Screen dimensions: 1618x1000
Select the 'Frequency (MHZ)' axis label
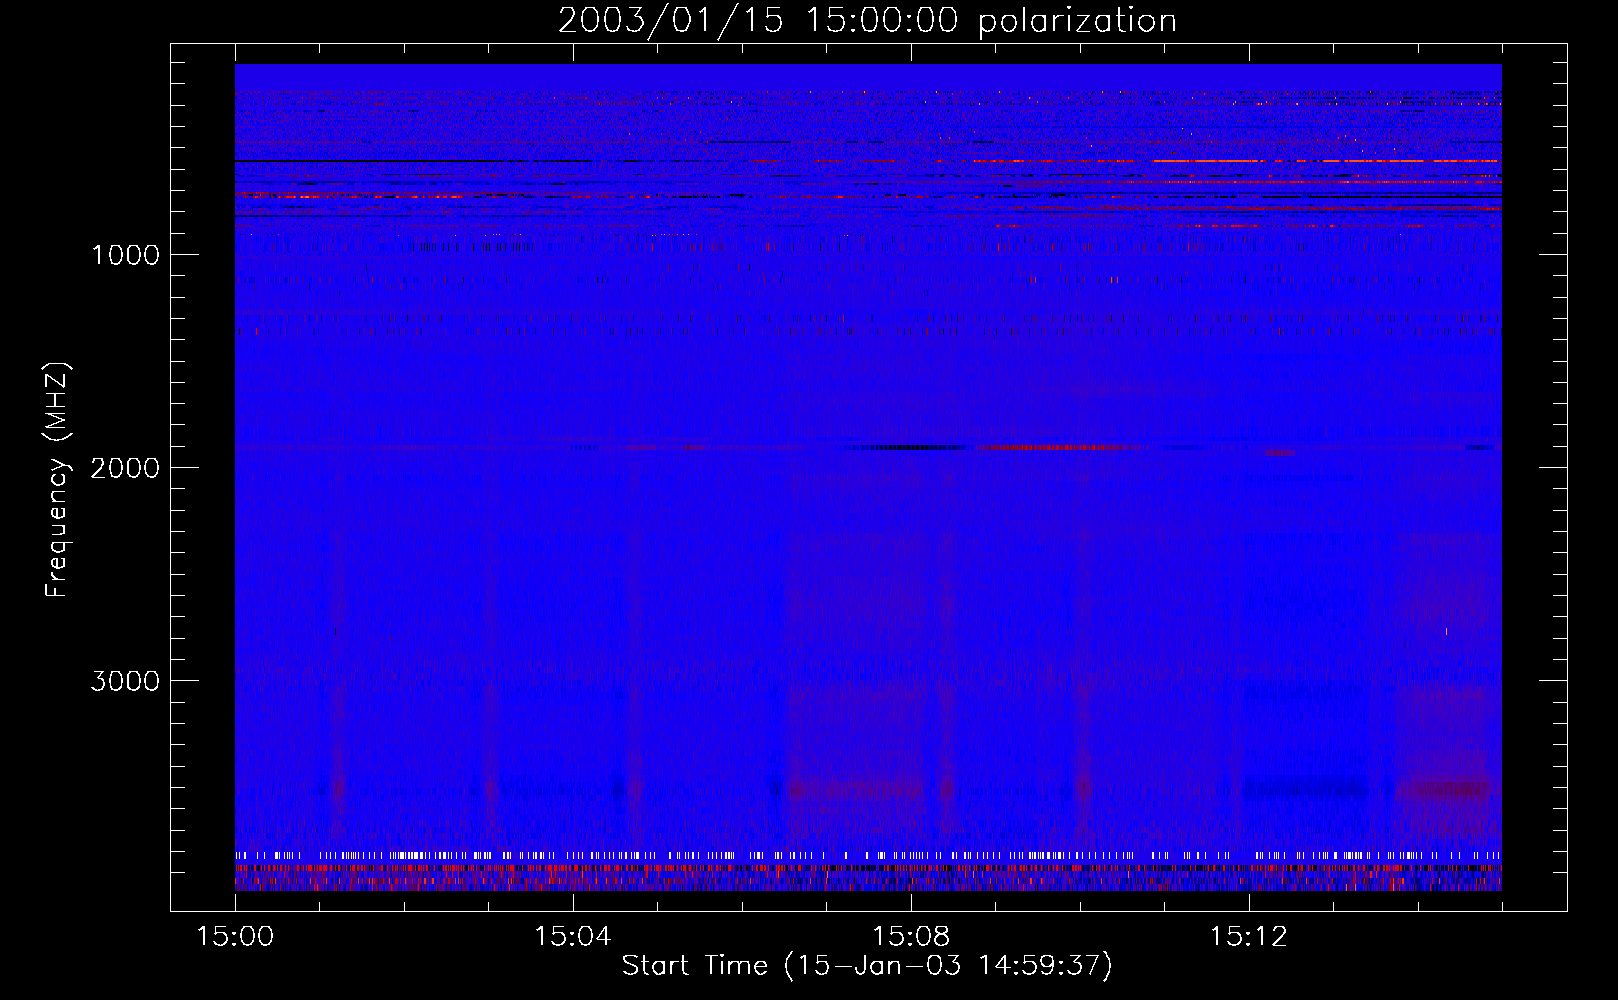coord(57,480)
